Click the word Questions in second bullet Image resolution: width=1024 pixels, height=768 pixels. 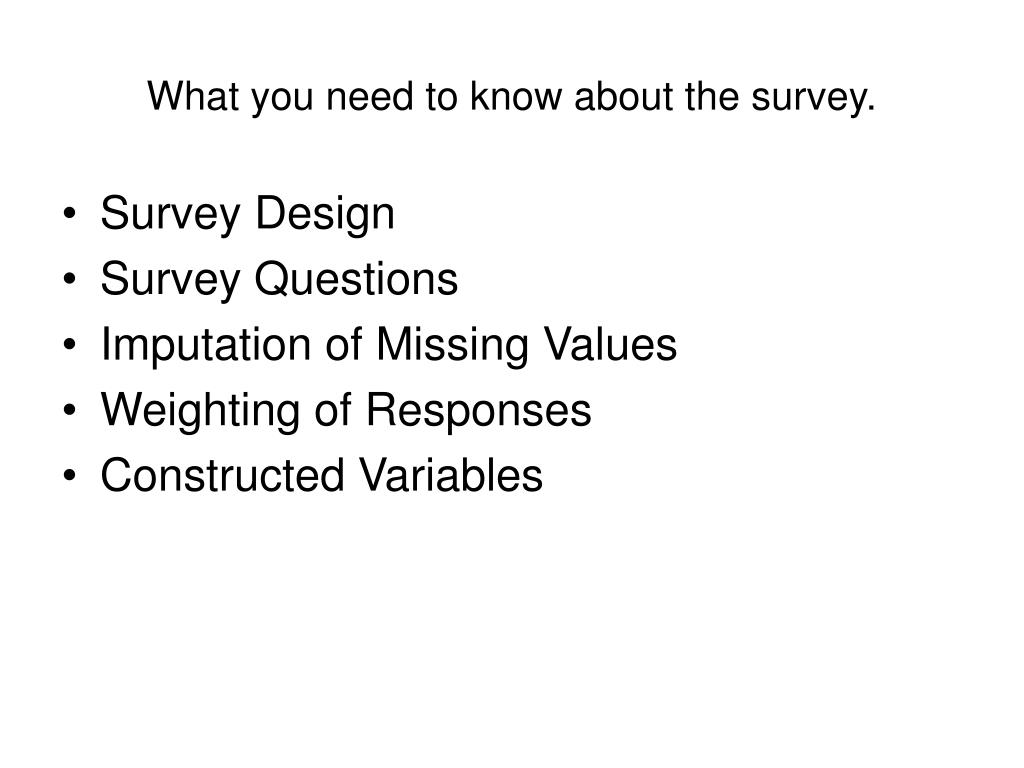[356, 279]
